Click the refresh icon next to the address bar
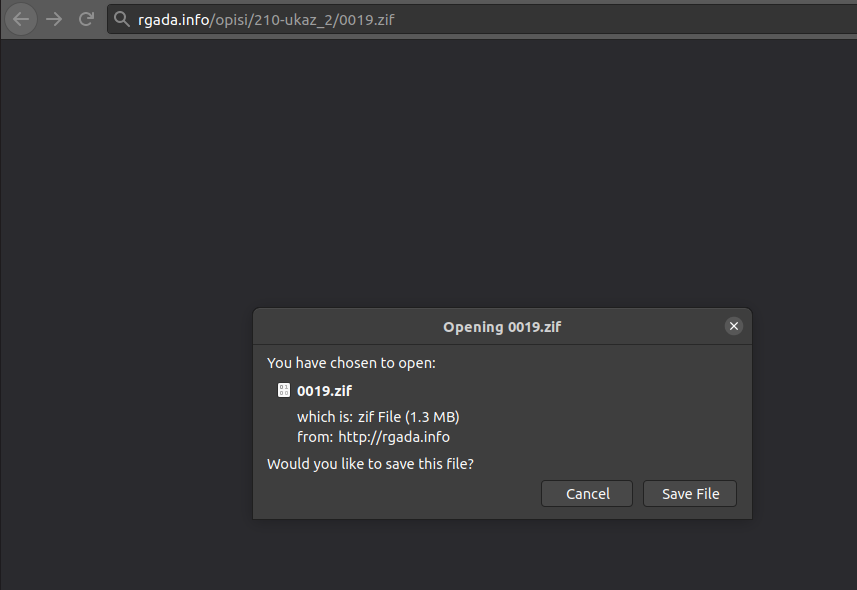The image size is (857, 590). click(86, 18)
